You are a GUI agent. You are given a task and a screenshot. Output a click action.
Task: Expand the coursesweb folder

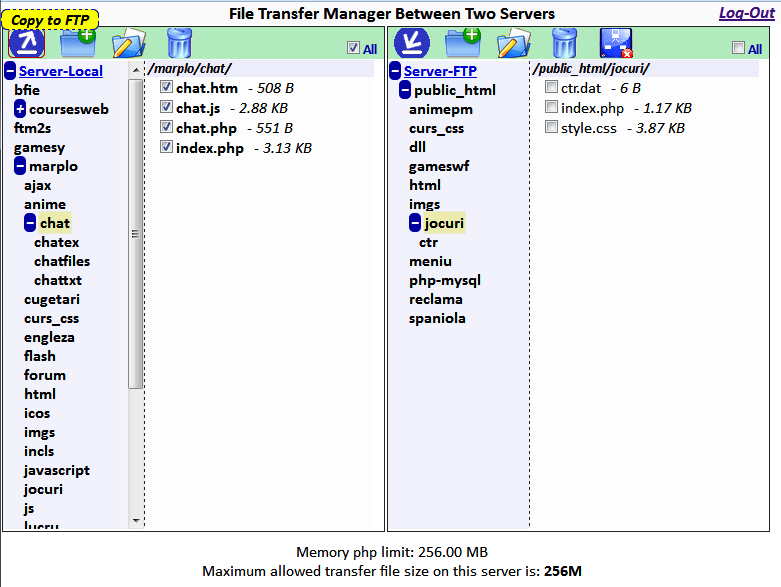point(20,109)
